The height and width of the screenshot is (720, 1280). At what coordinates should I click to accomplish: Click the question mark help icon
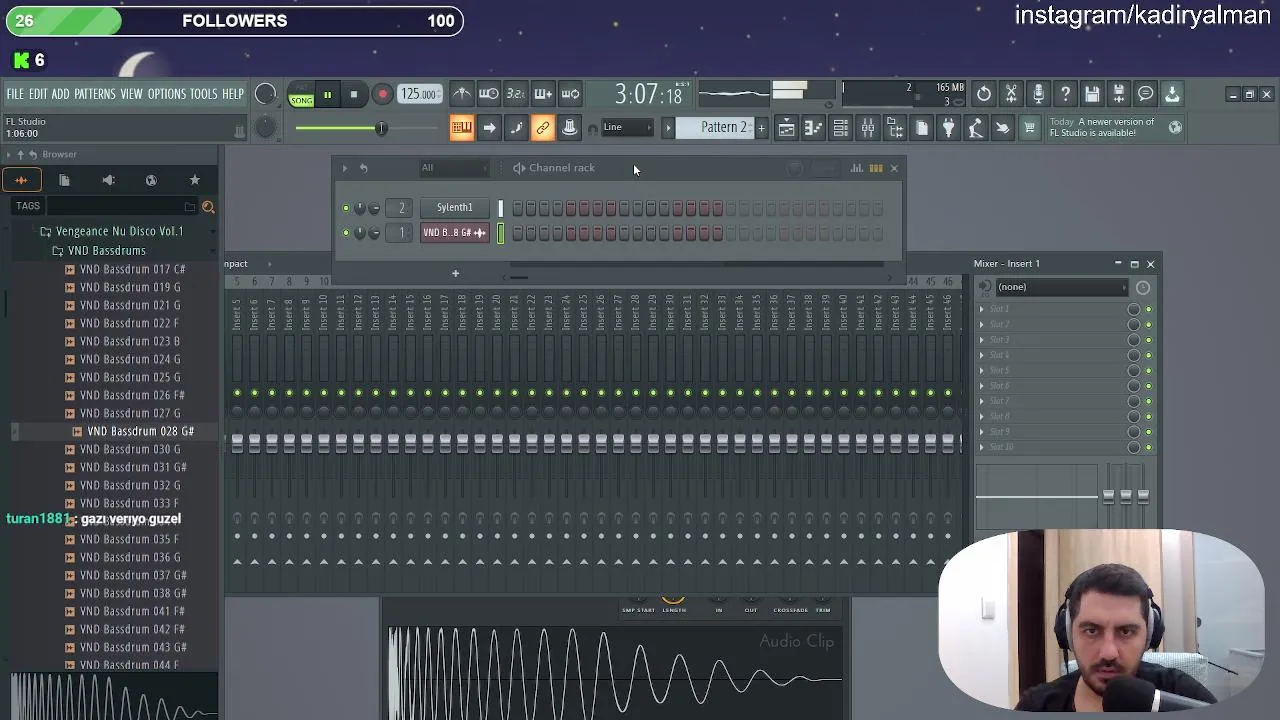coord(1065,94)
